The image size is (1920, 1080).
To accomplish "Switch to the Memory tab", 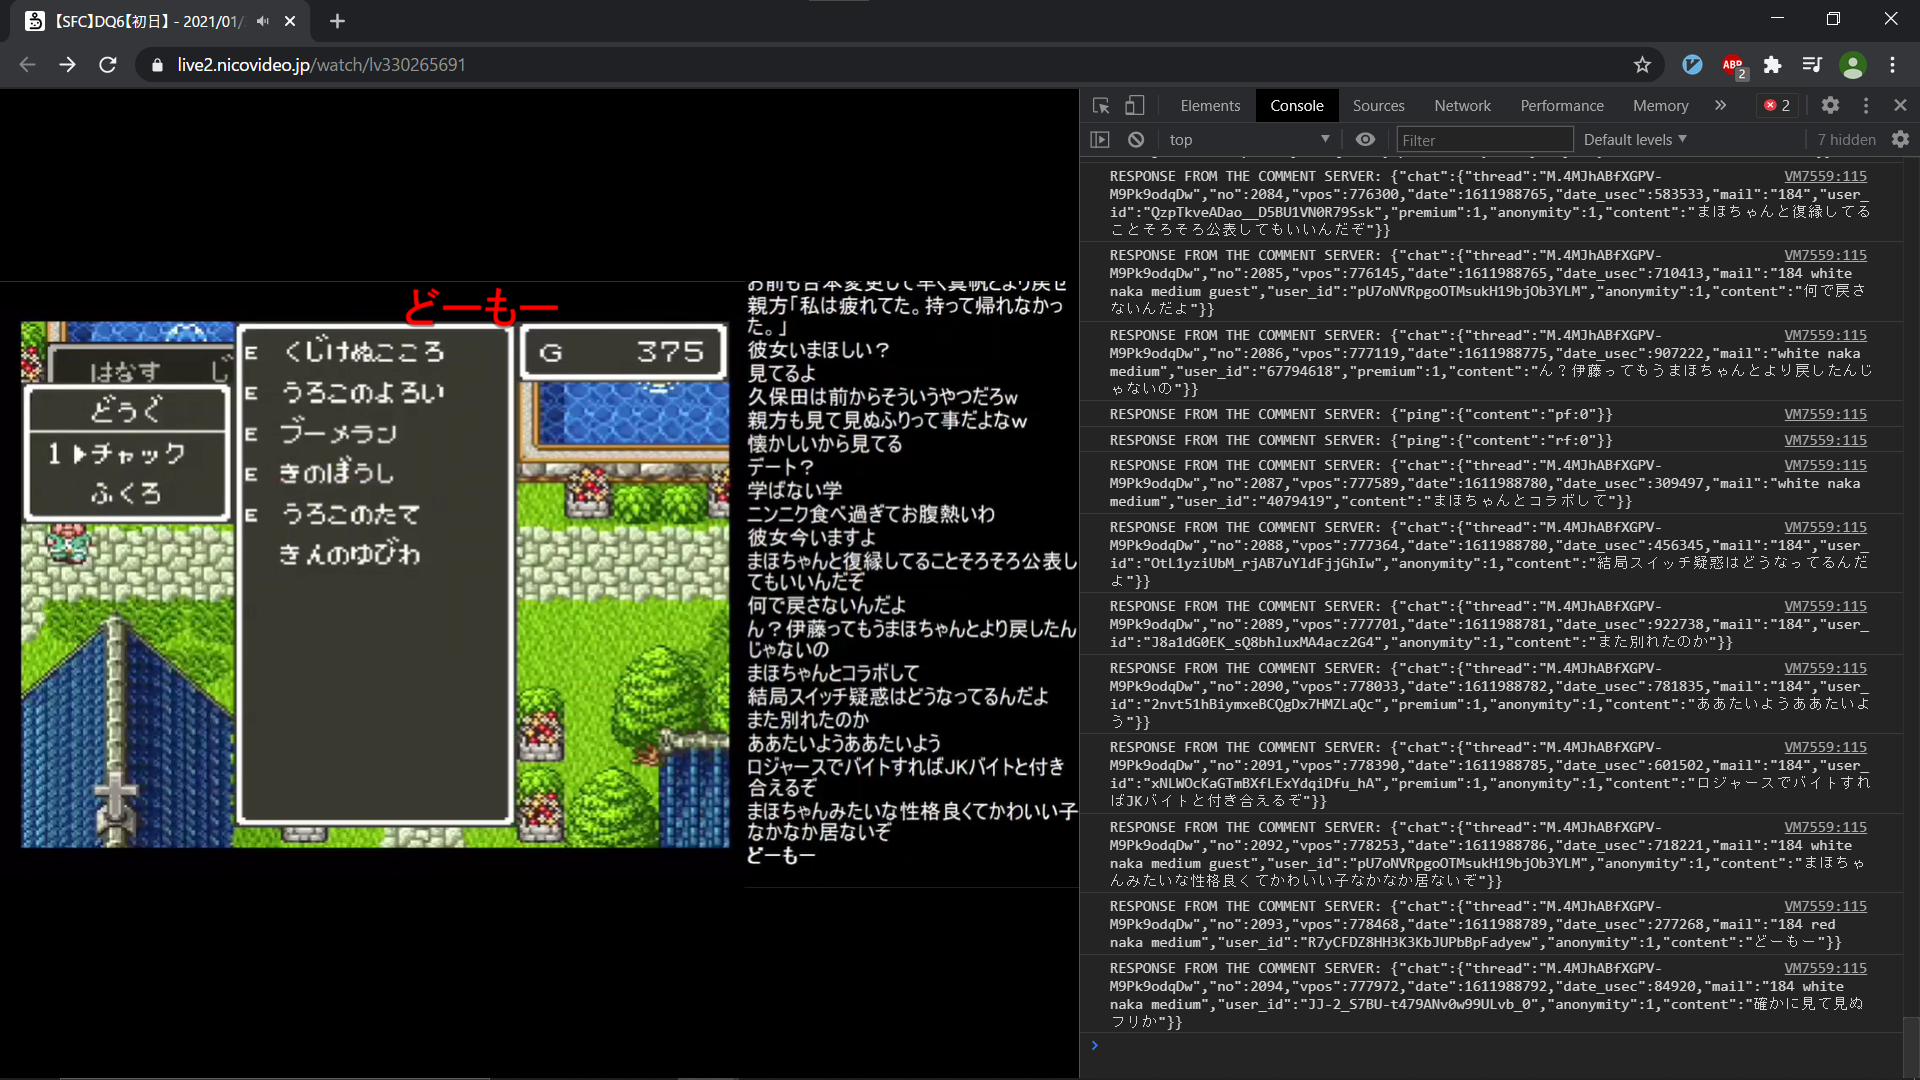I will tap(1660, 105).
